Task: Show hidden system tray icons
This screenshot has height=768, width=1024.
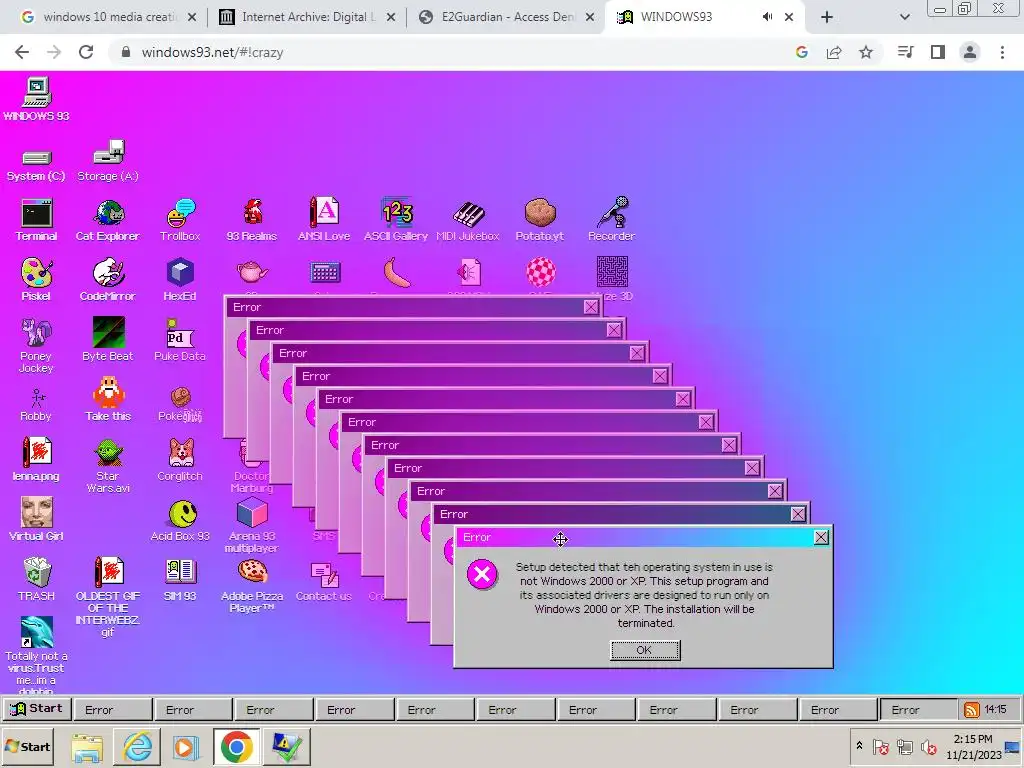Action: tap(859, 746)
